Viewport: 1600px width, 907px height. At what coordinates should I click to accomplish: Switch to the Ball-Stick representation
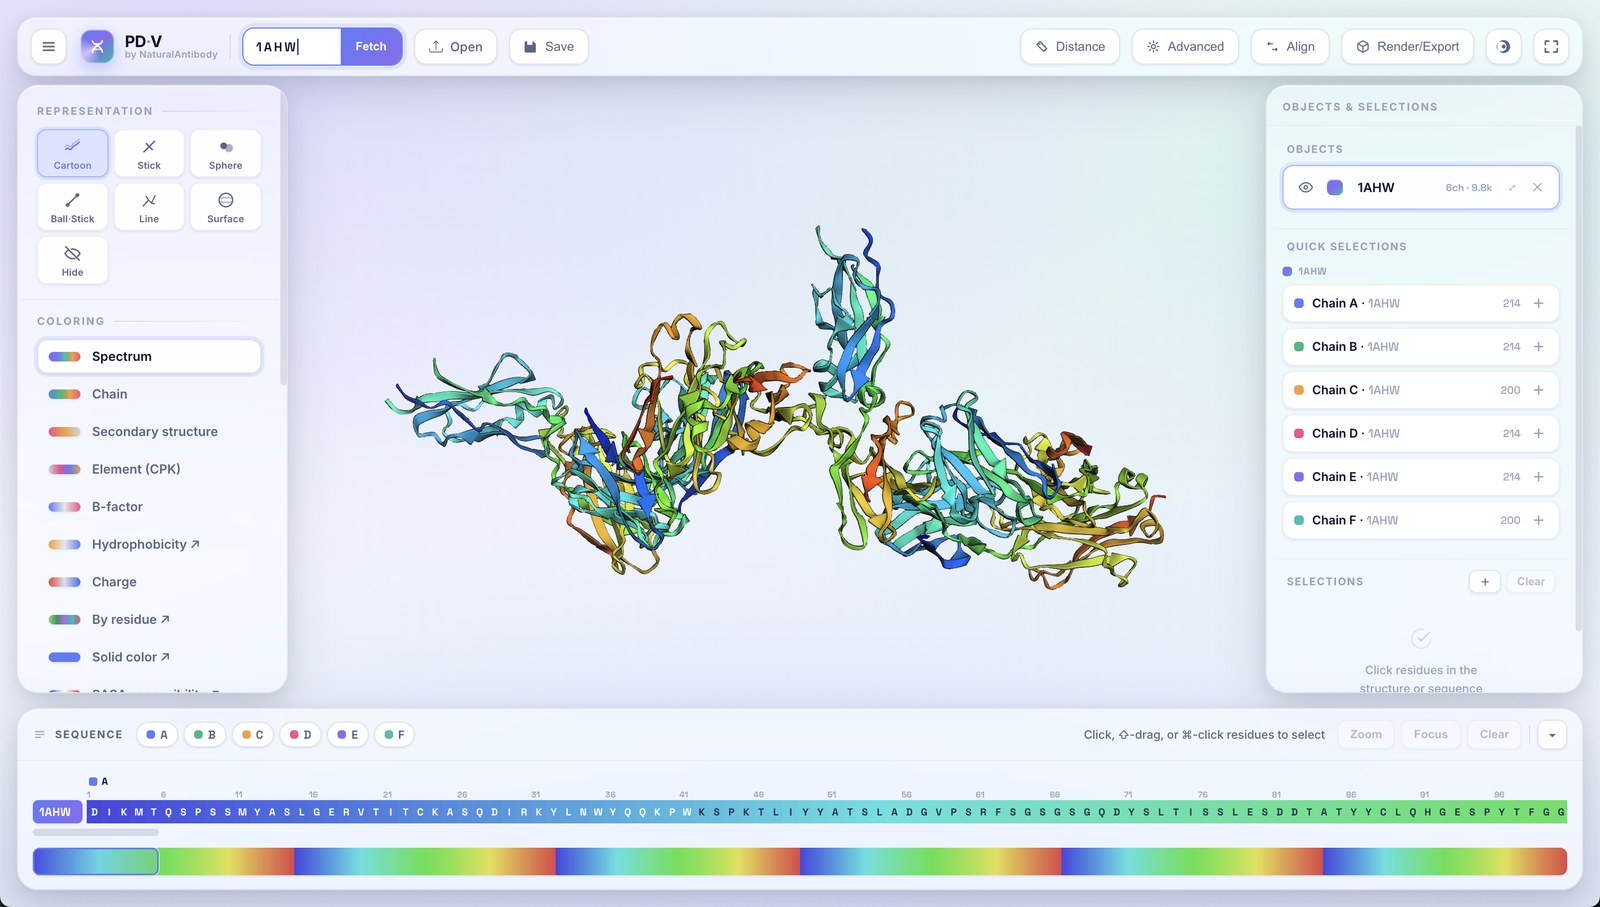72,207
